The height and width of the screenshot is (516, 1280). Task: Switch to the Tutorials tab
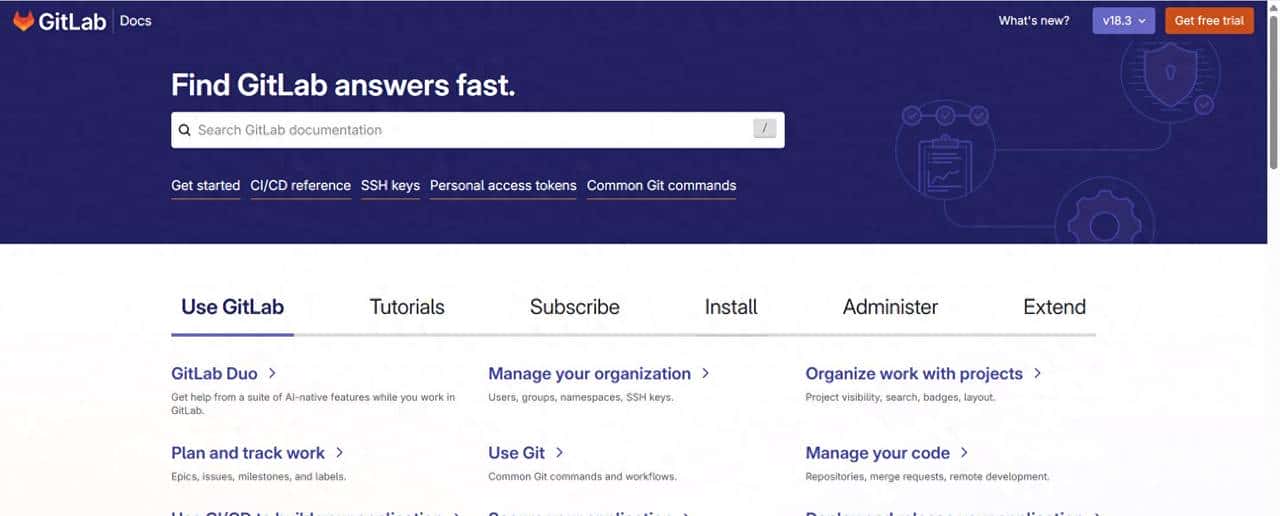pos(407,307)
